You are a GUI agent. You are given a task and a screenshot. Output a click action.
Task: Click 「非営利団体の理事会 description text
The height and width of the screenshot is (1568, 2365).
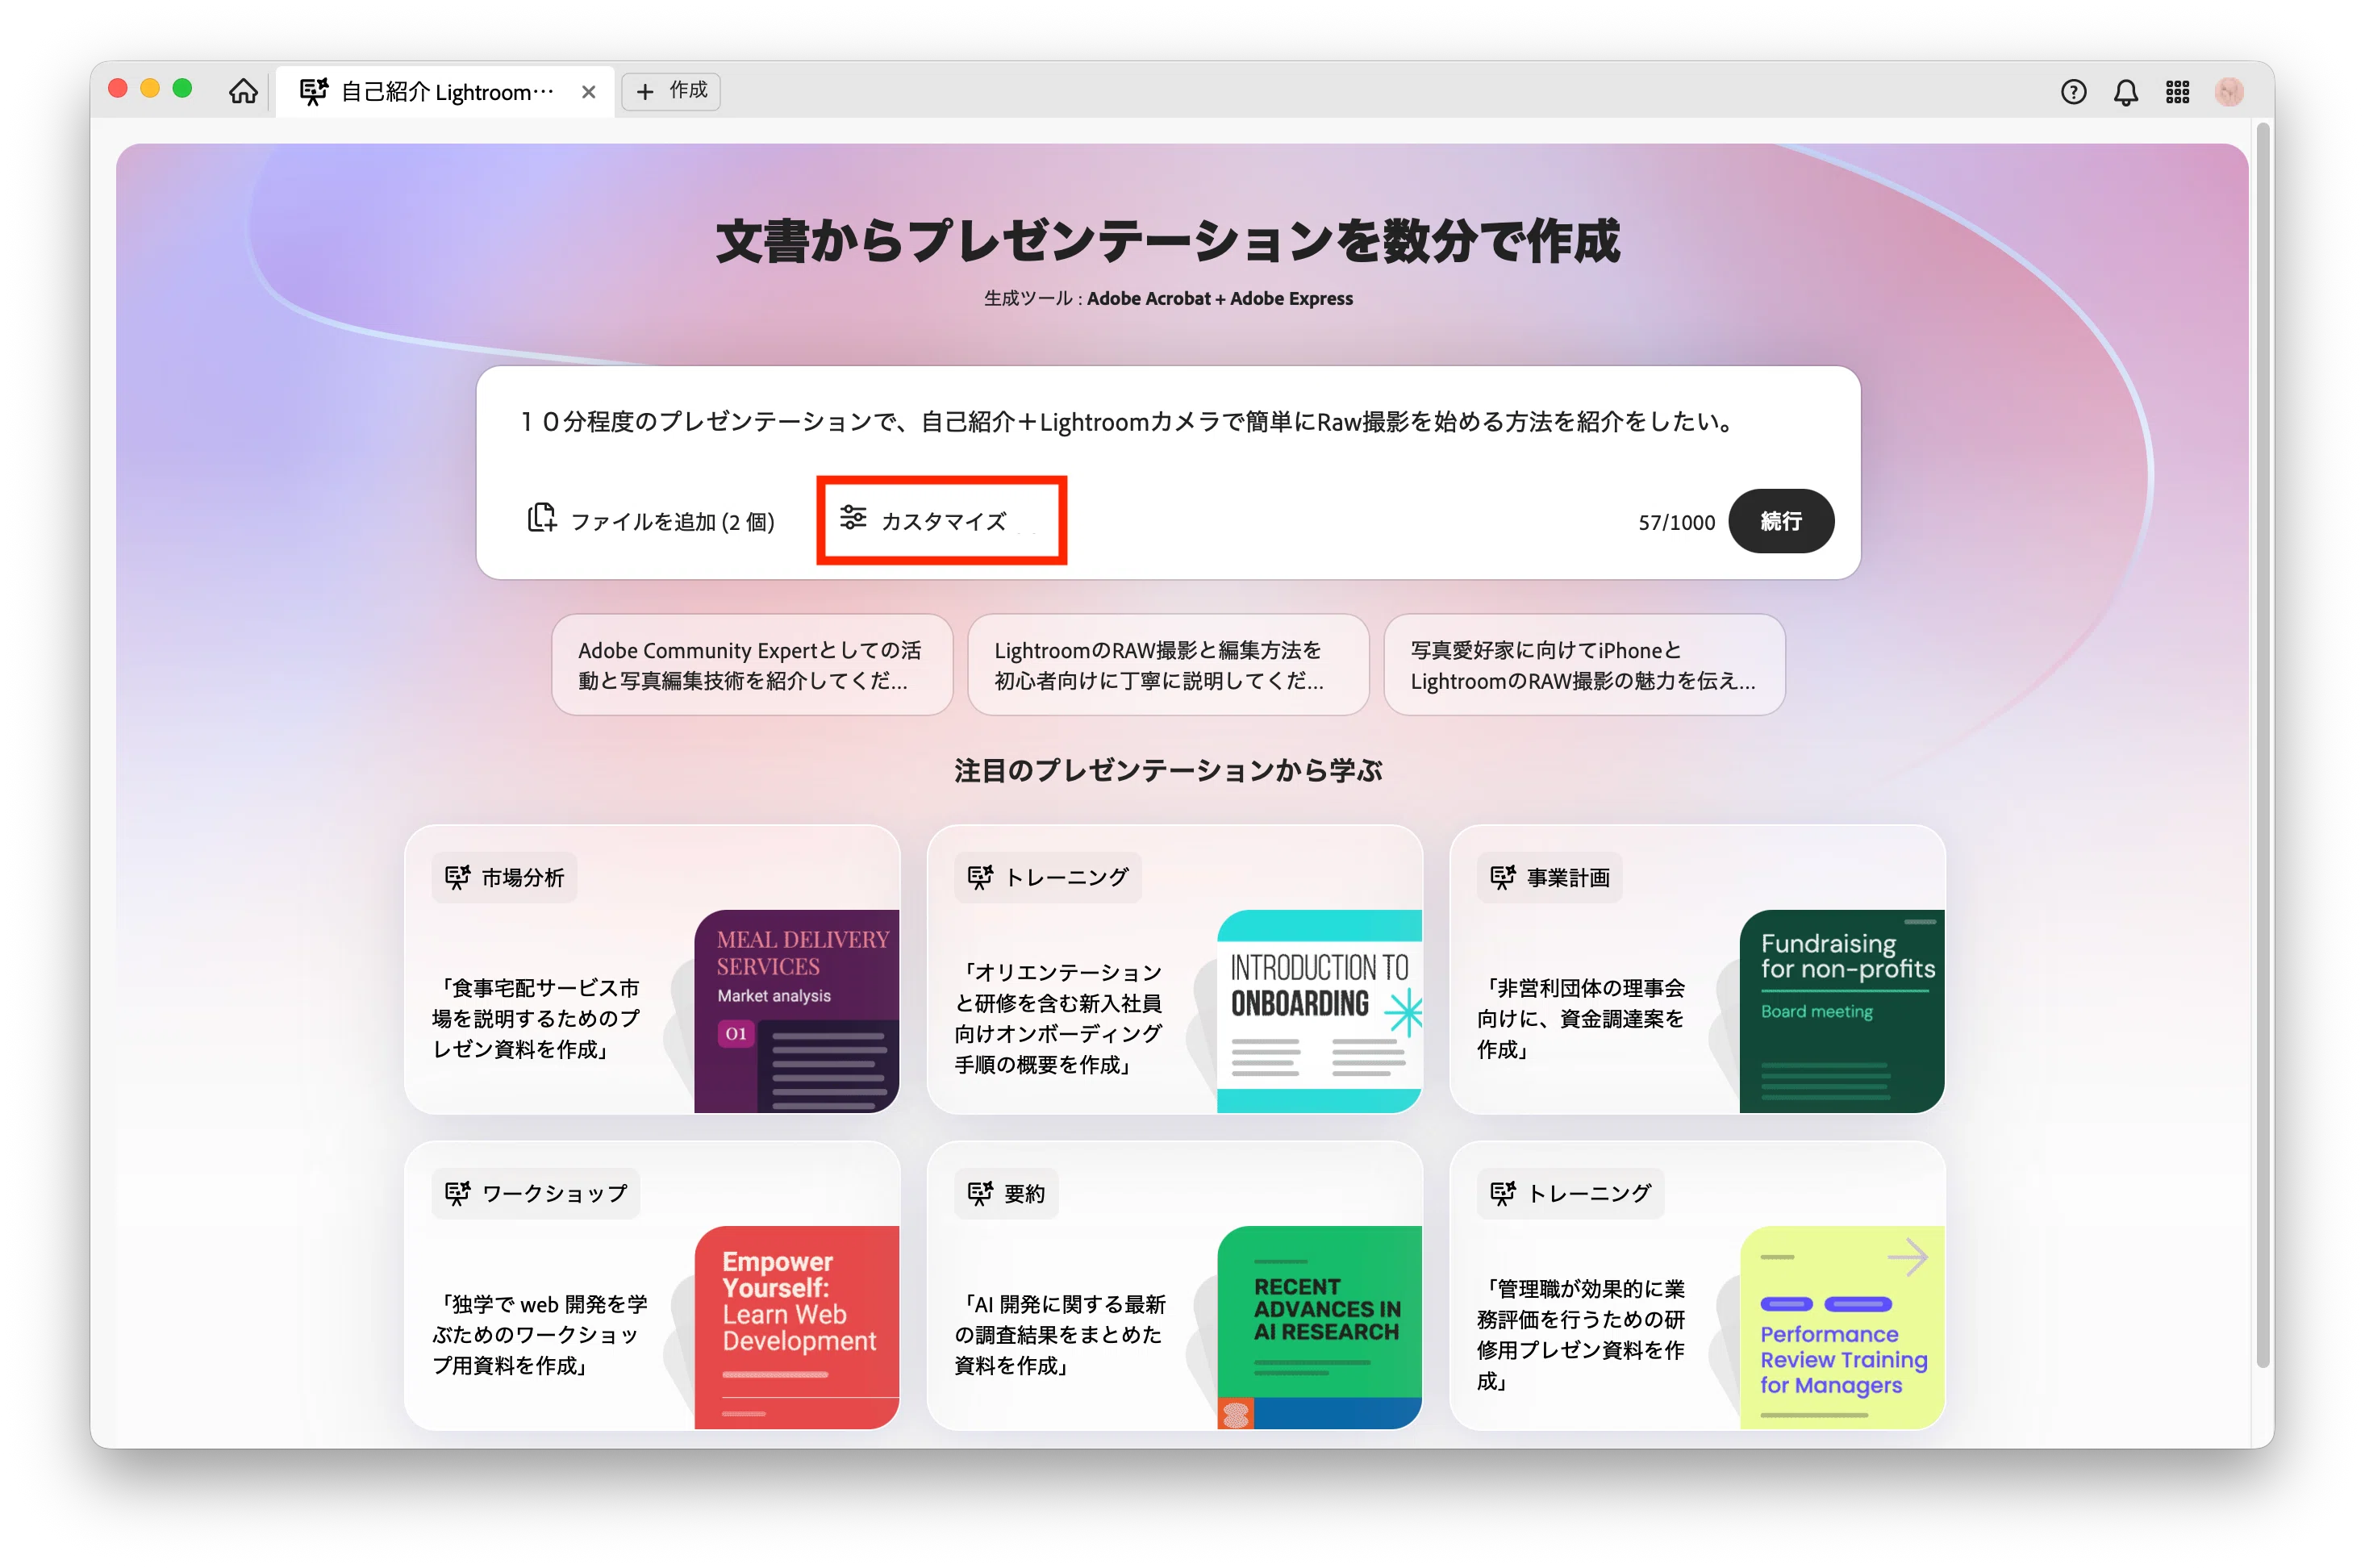(1582, 1018)
